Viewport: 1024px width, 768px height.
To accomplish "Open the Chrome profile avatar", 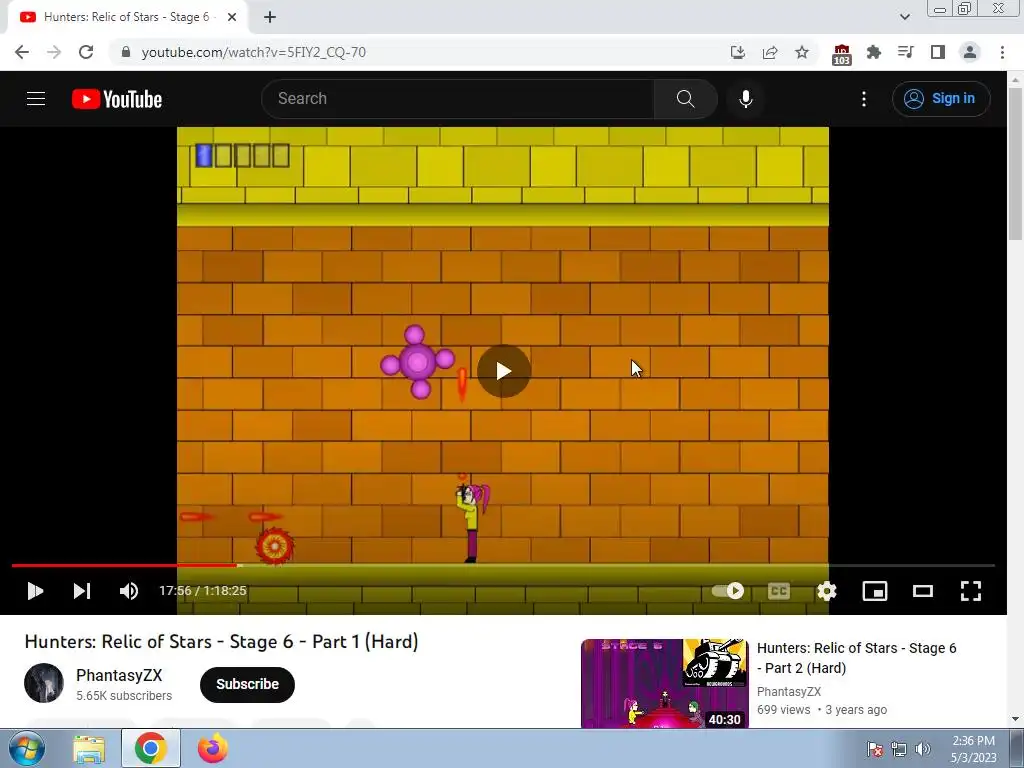I will click(x=970, y=52).
